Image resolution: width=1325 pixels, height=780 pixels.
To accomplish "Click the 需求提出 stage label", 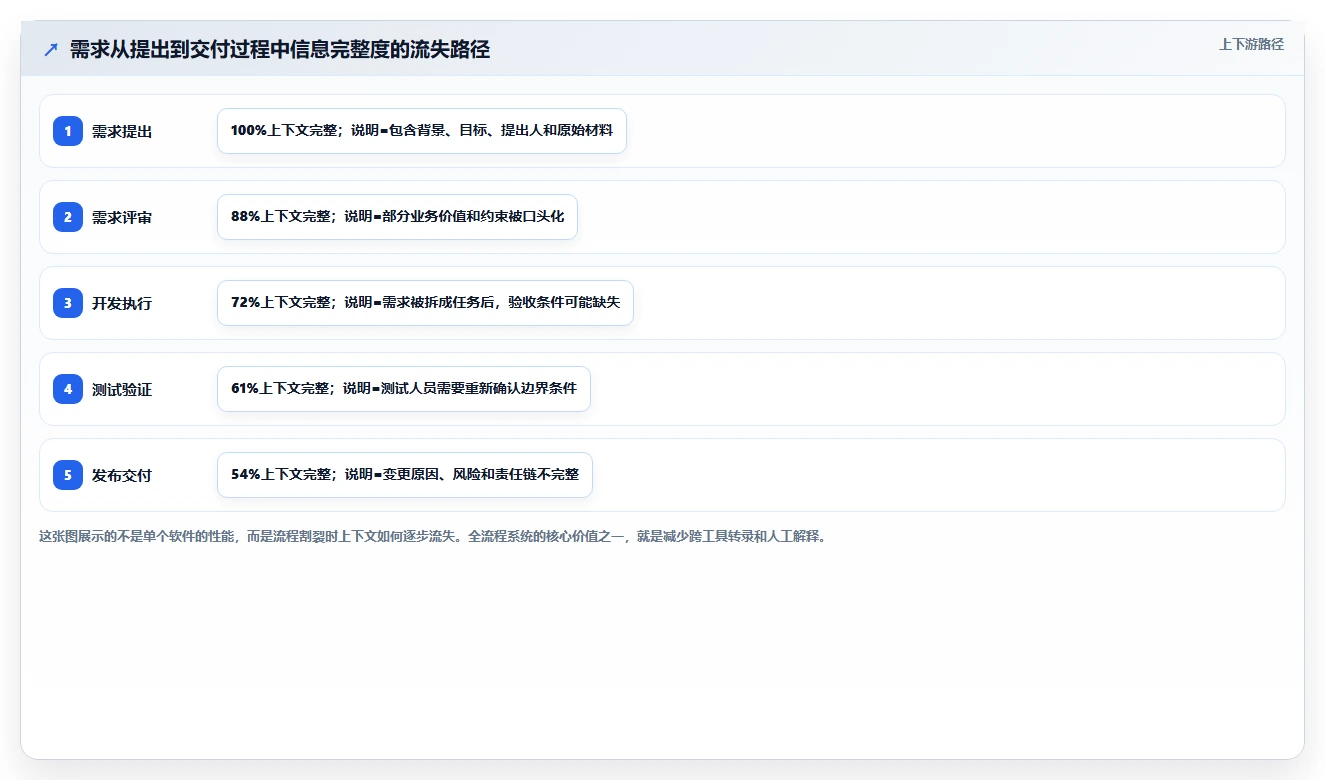I will coord(122,131).
